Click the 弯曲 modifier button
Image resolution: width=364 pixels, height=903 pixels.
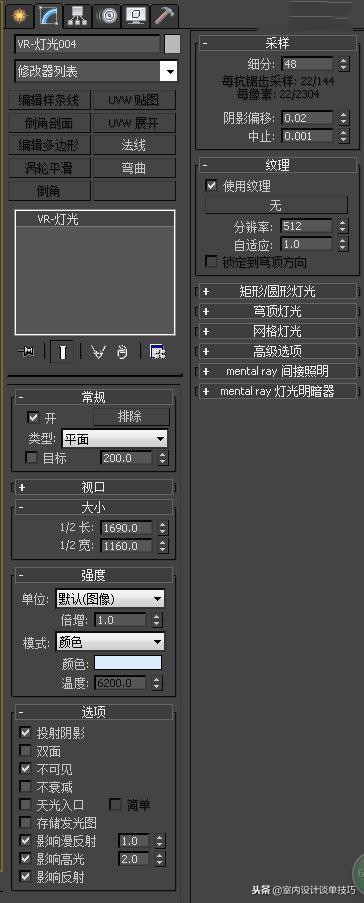(x=134, y=168)
